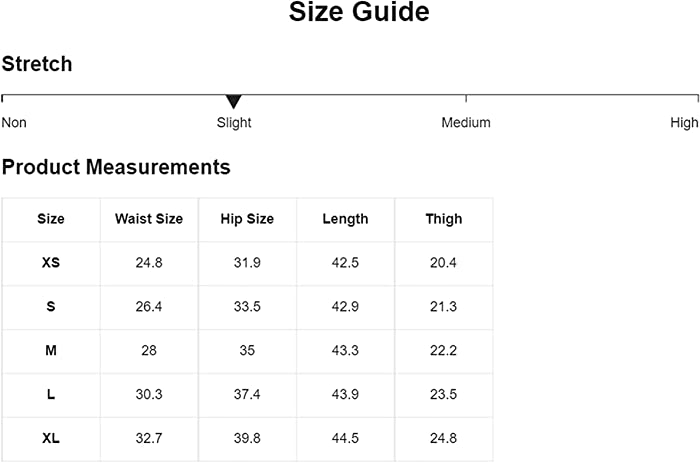Click the Non stretch label
Screen dimensions: 700x463
[14, 122]
